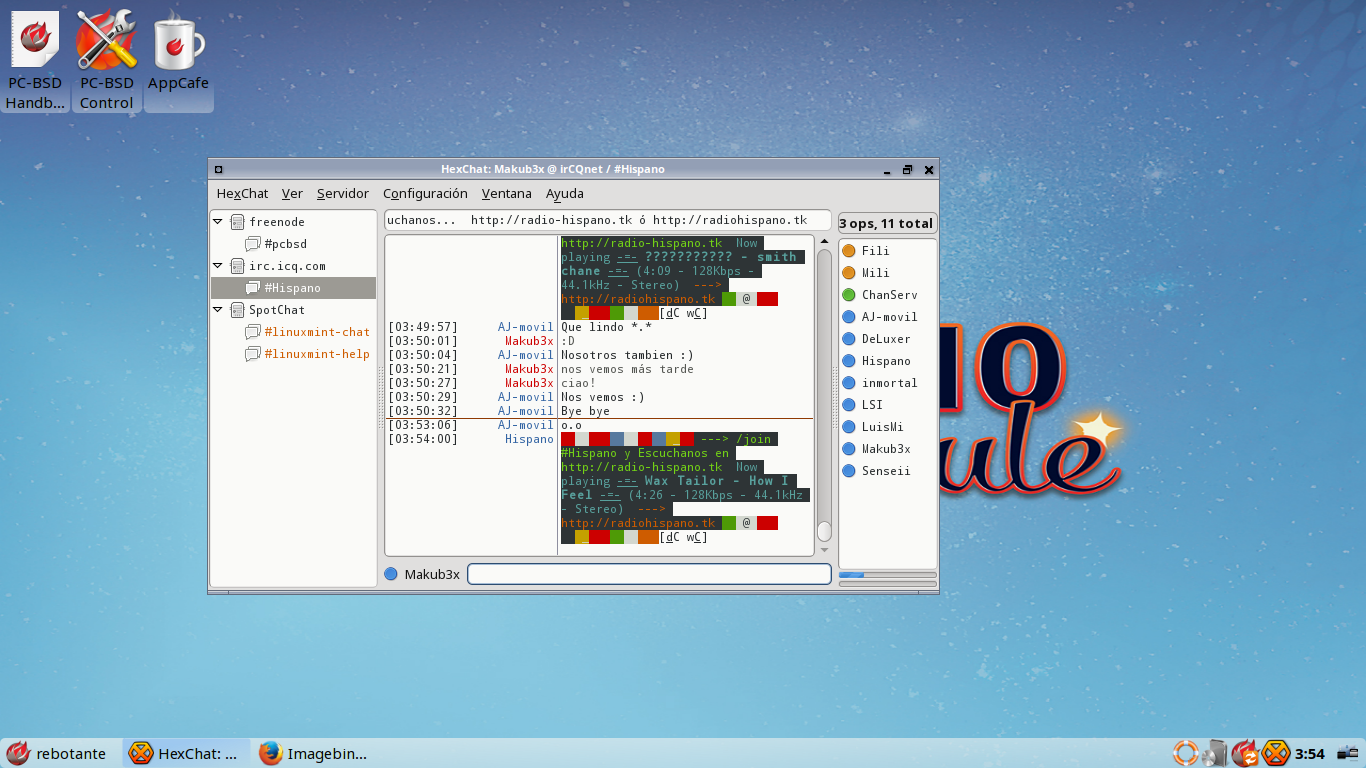Click the blue icon beside Makub3x in the user list
Image resolution: width=1366 pixels, height=768 pixels.
click(x=849, y=449)
